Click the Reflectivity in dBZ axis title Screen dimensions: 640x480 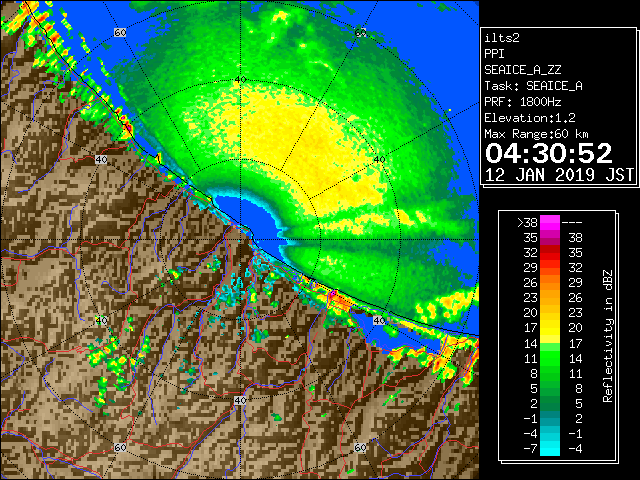tap(607, 336)
